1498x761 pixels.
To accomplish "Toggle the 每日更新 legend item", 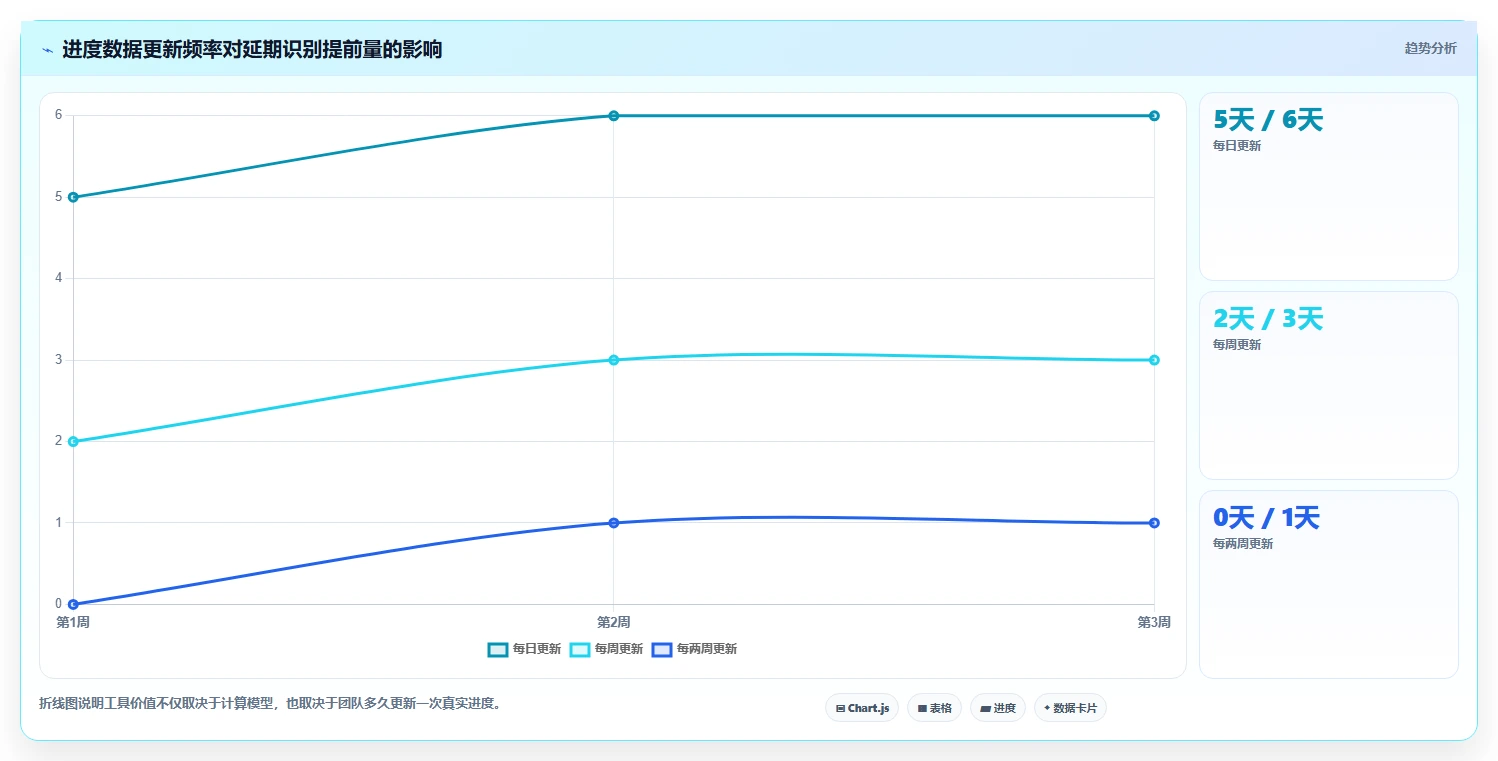I will click(x=524, y=649).
